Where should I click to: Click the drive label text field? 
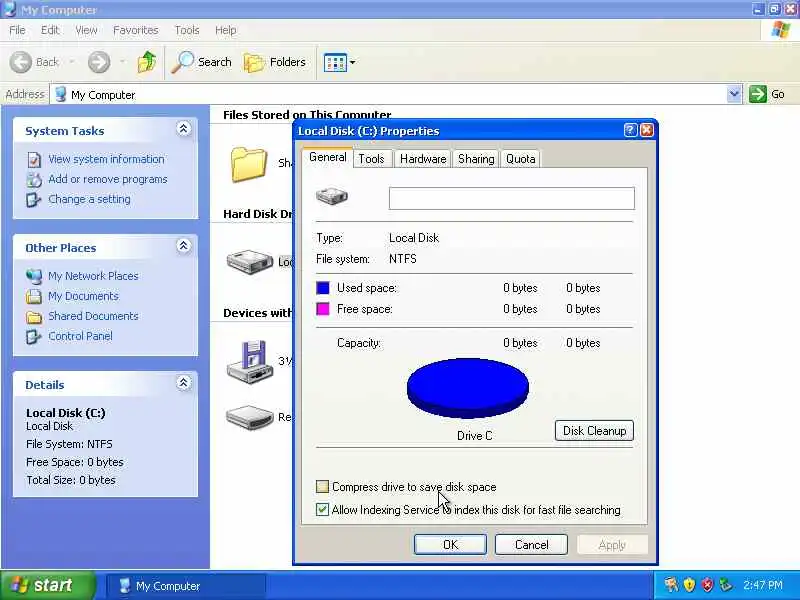point(512,198)
